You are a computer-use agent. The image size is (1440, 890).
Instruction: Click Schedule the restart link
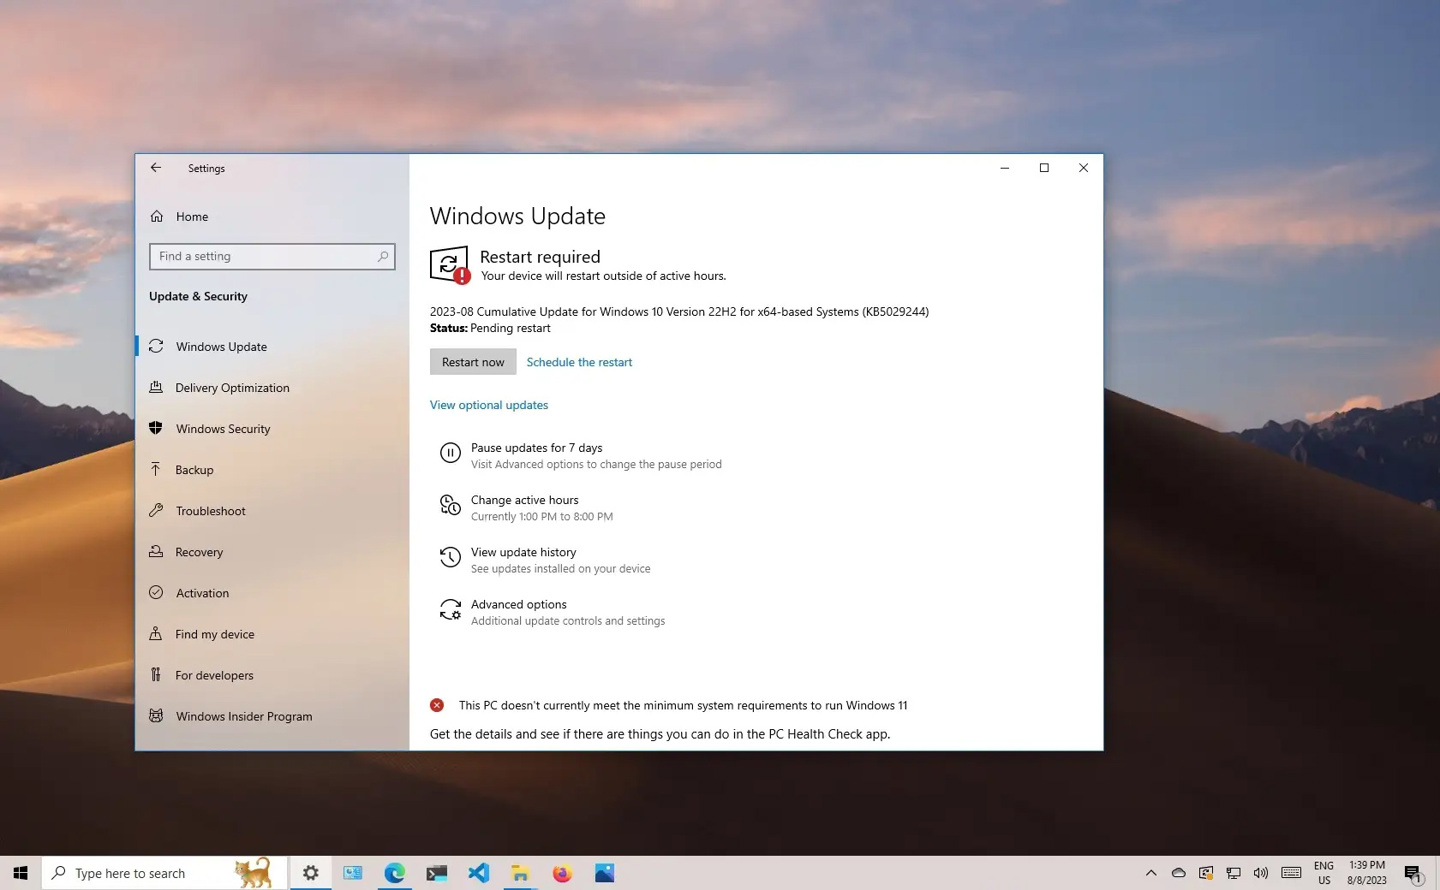point(579,362)
